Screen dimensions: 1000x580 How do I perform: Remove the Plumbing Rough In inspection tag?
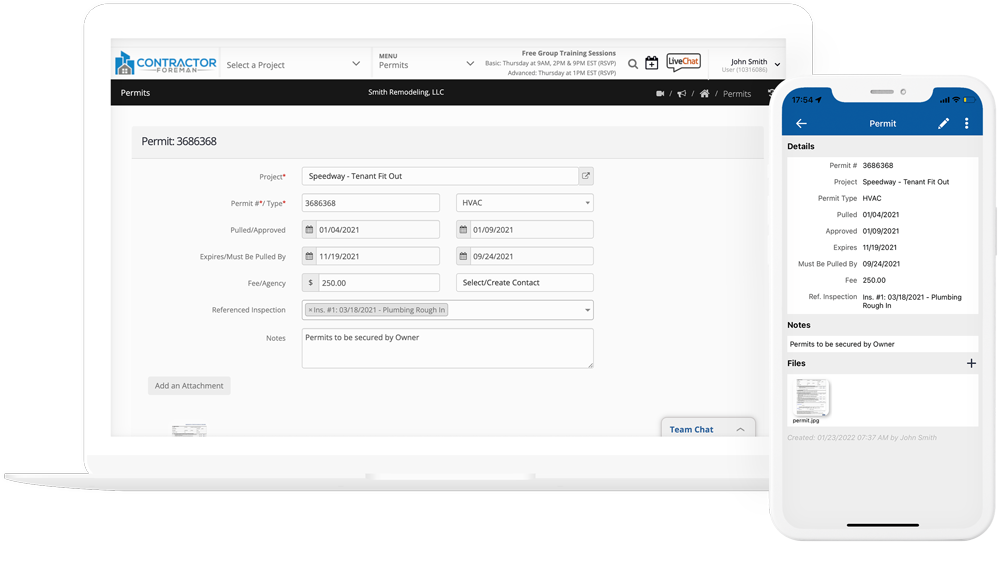[311, 310]
